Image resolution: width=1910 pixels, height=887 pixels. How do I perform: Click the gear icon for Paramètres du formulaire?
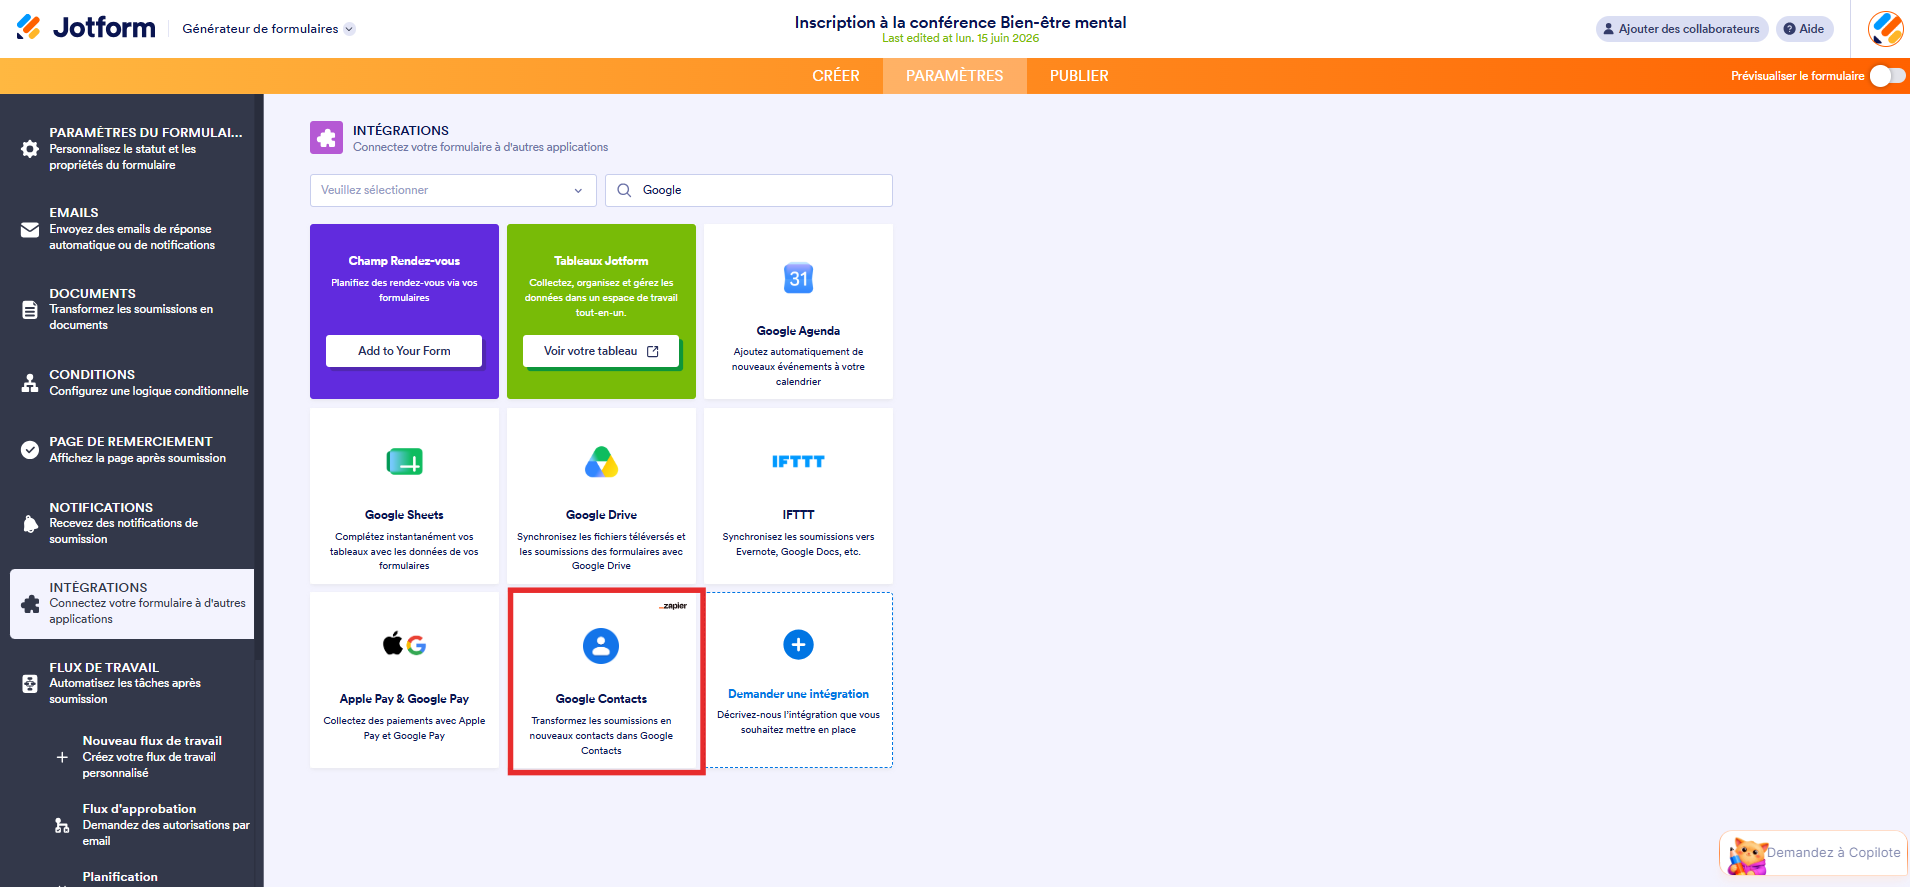pyautogui.click(x=30, y=149)
